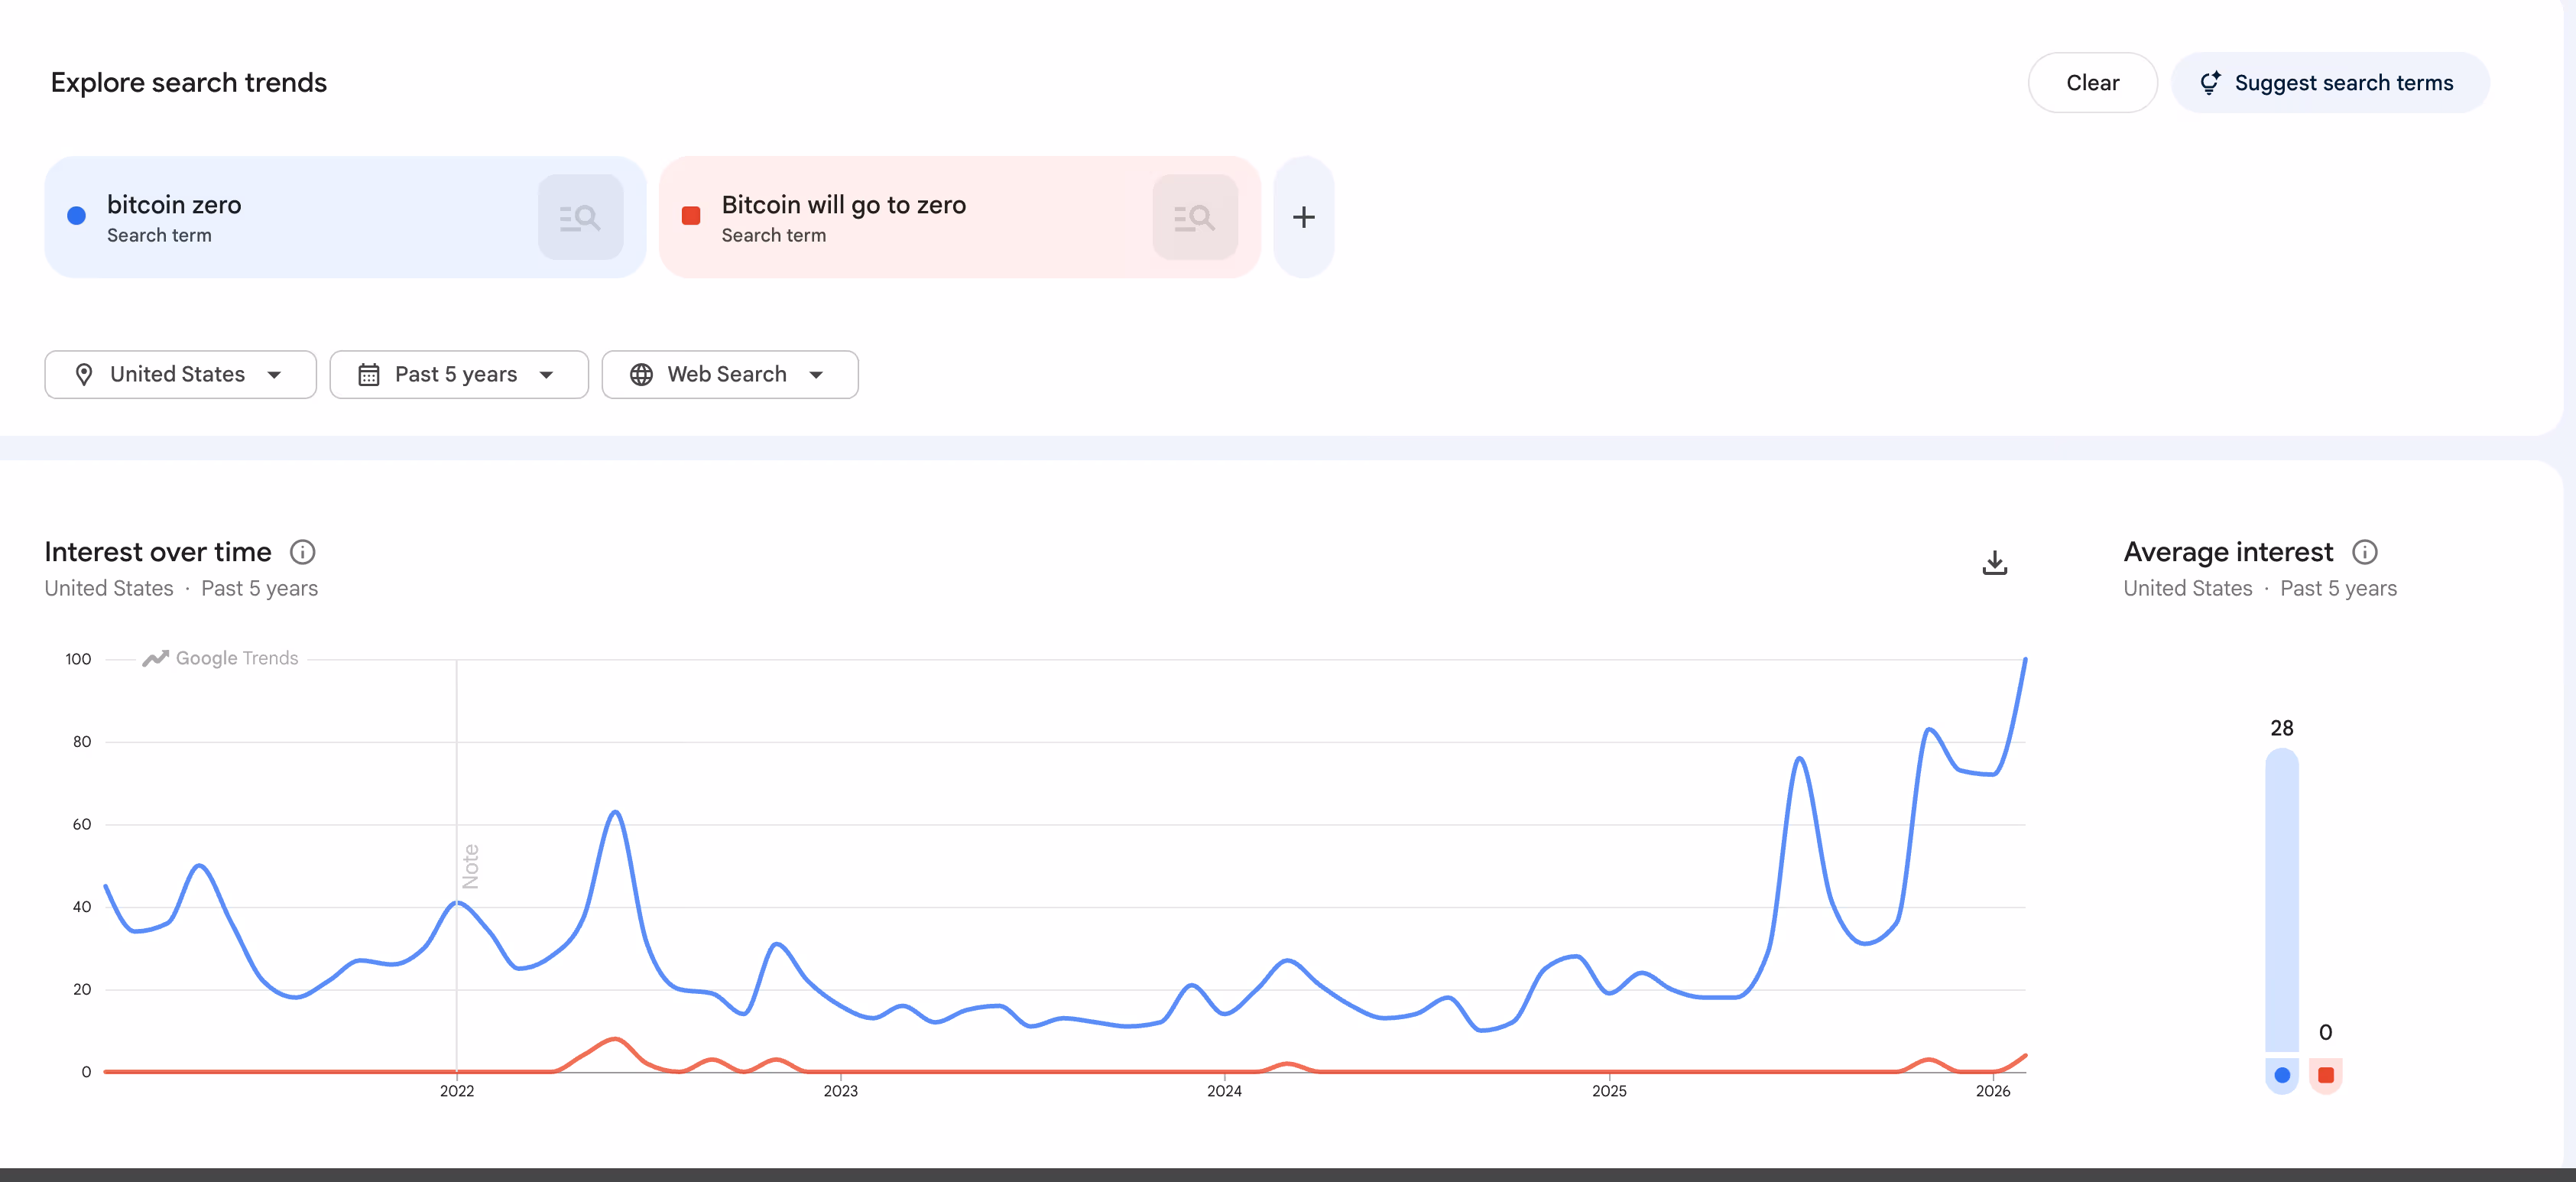Viewport: 2576px width, 1182px height.
Task: Click the blue average interest bar showing 28
Action: [x=2281, y=900]
